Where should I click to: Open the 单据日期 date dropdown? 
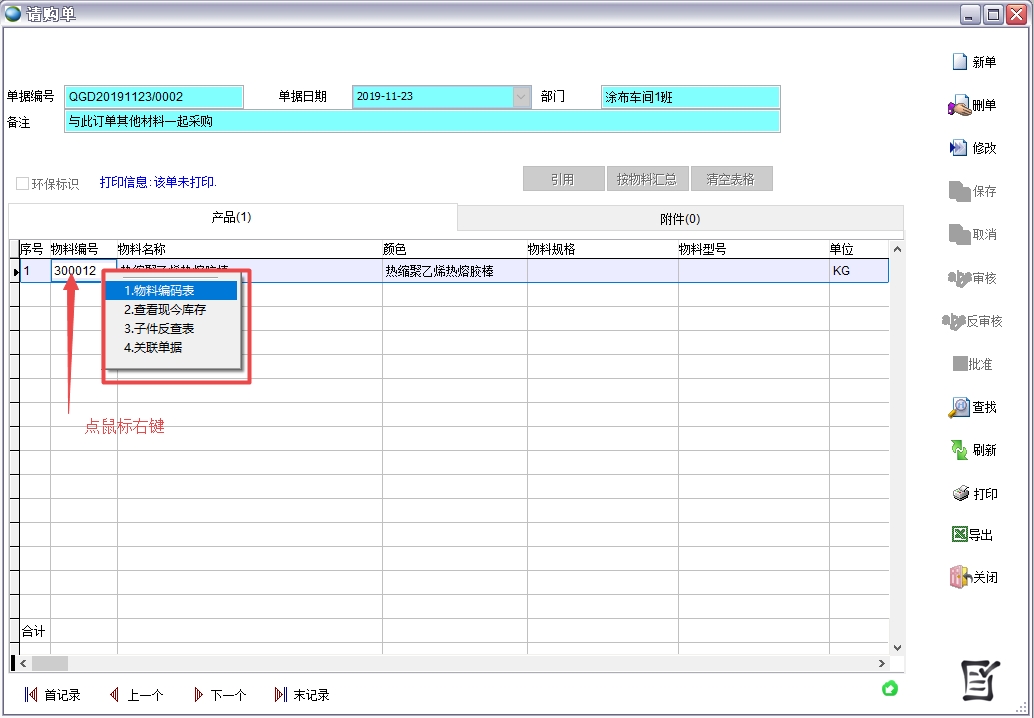pyautogui.click(x=521, y=97)
